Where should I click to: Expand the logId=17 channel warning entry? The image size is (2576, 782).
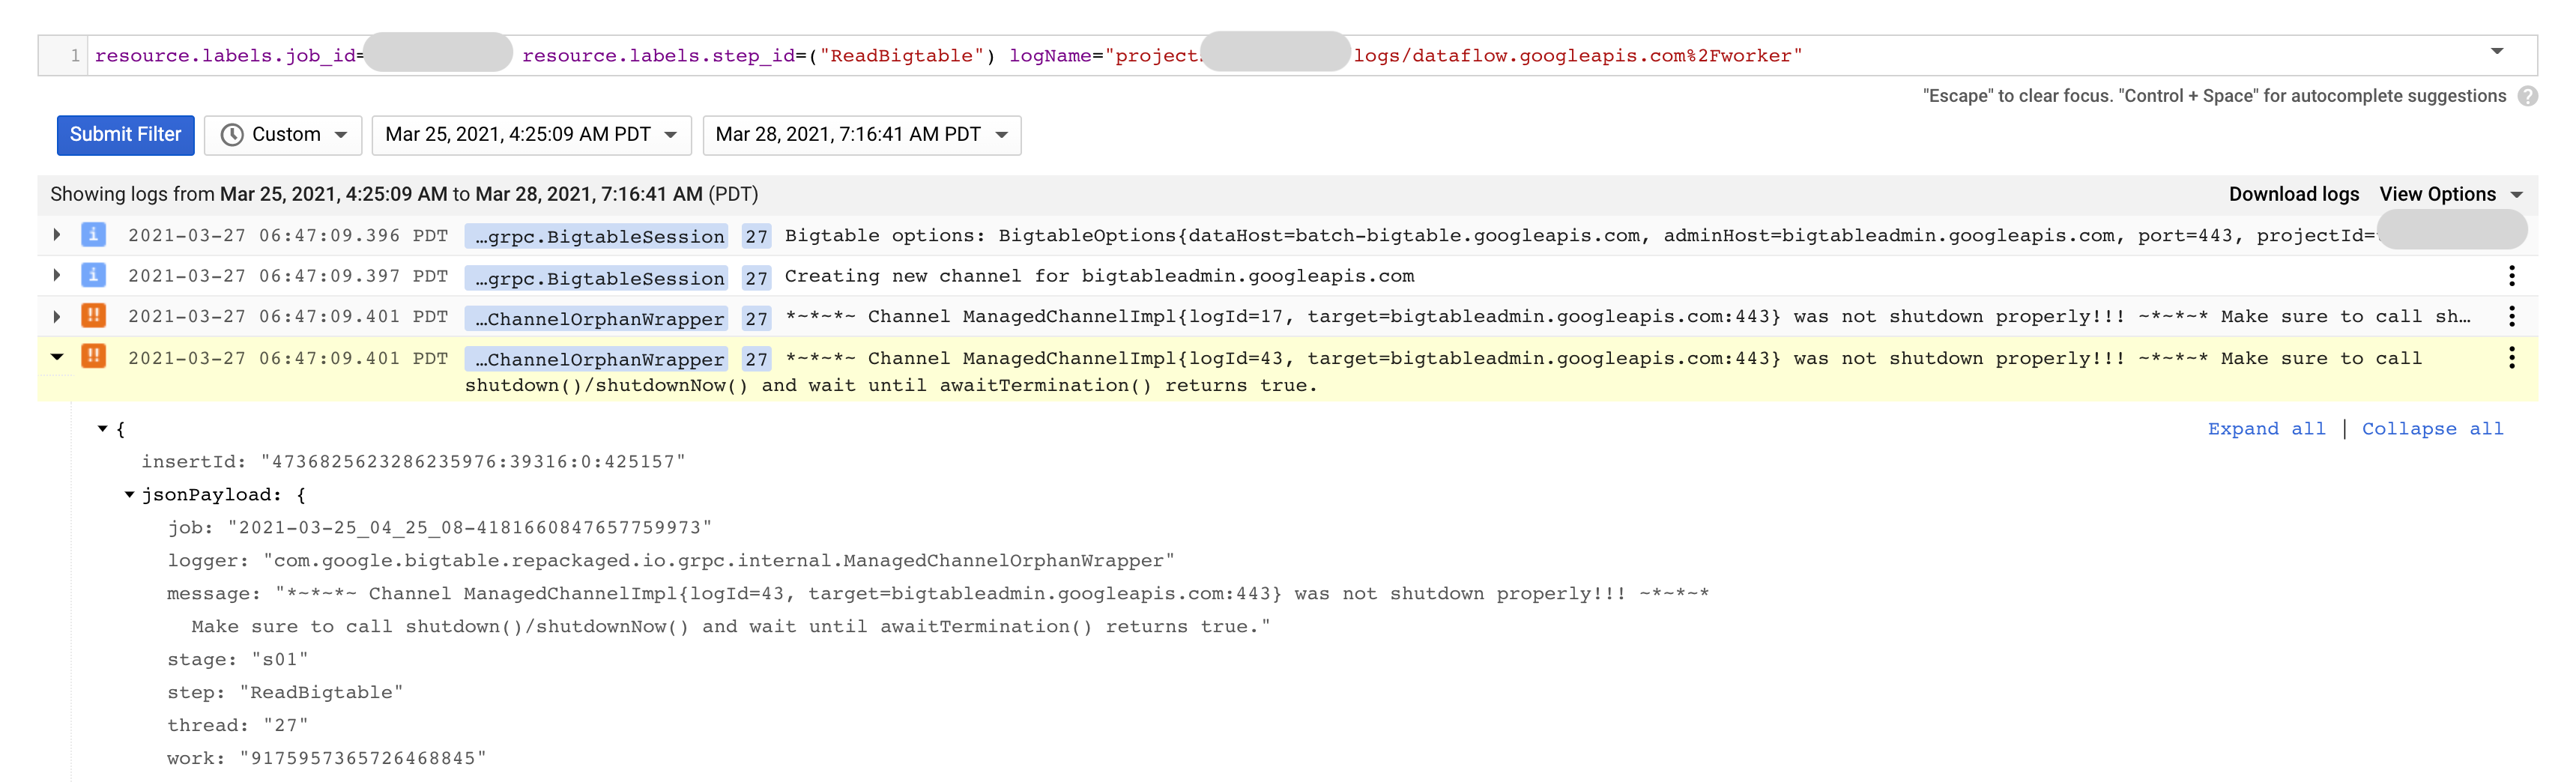pos(57,316)
